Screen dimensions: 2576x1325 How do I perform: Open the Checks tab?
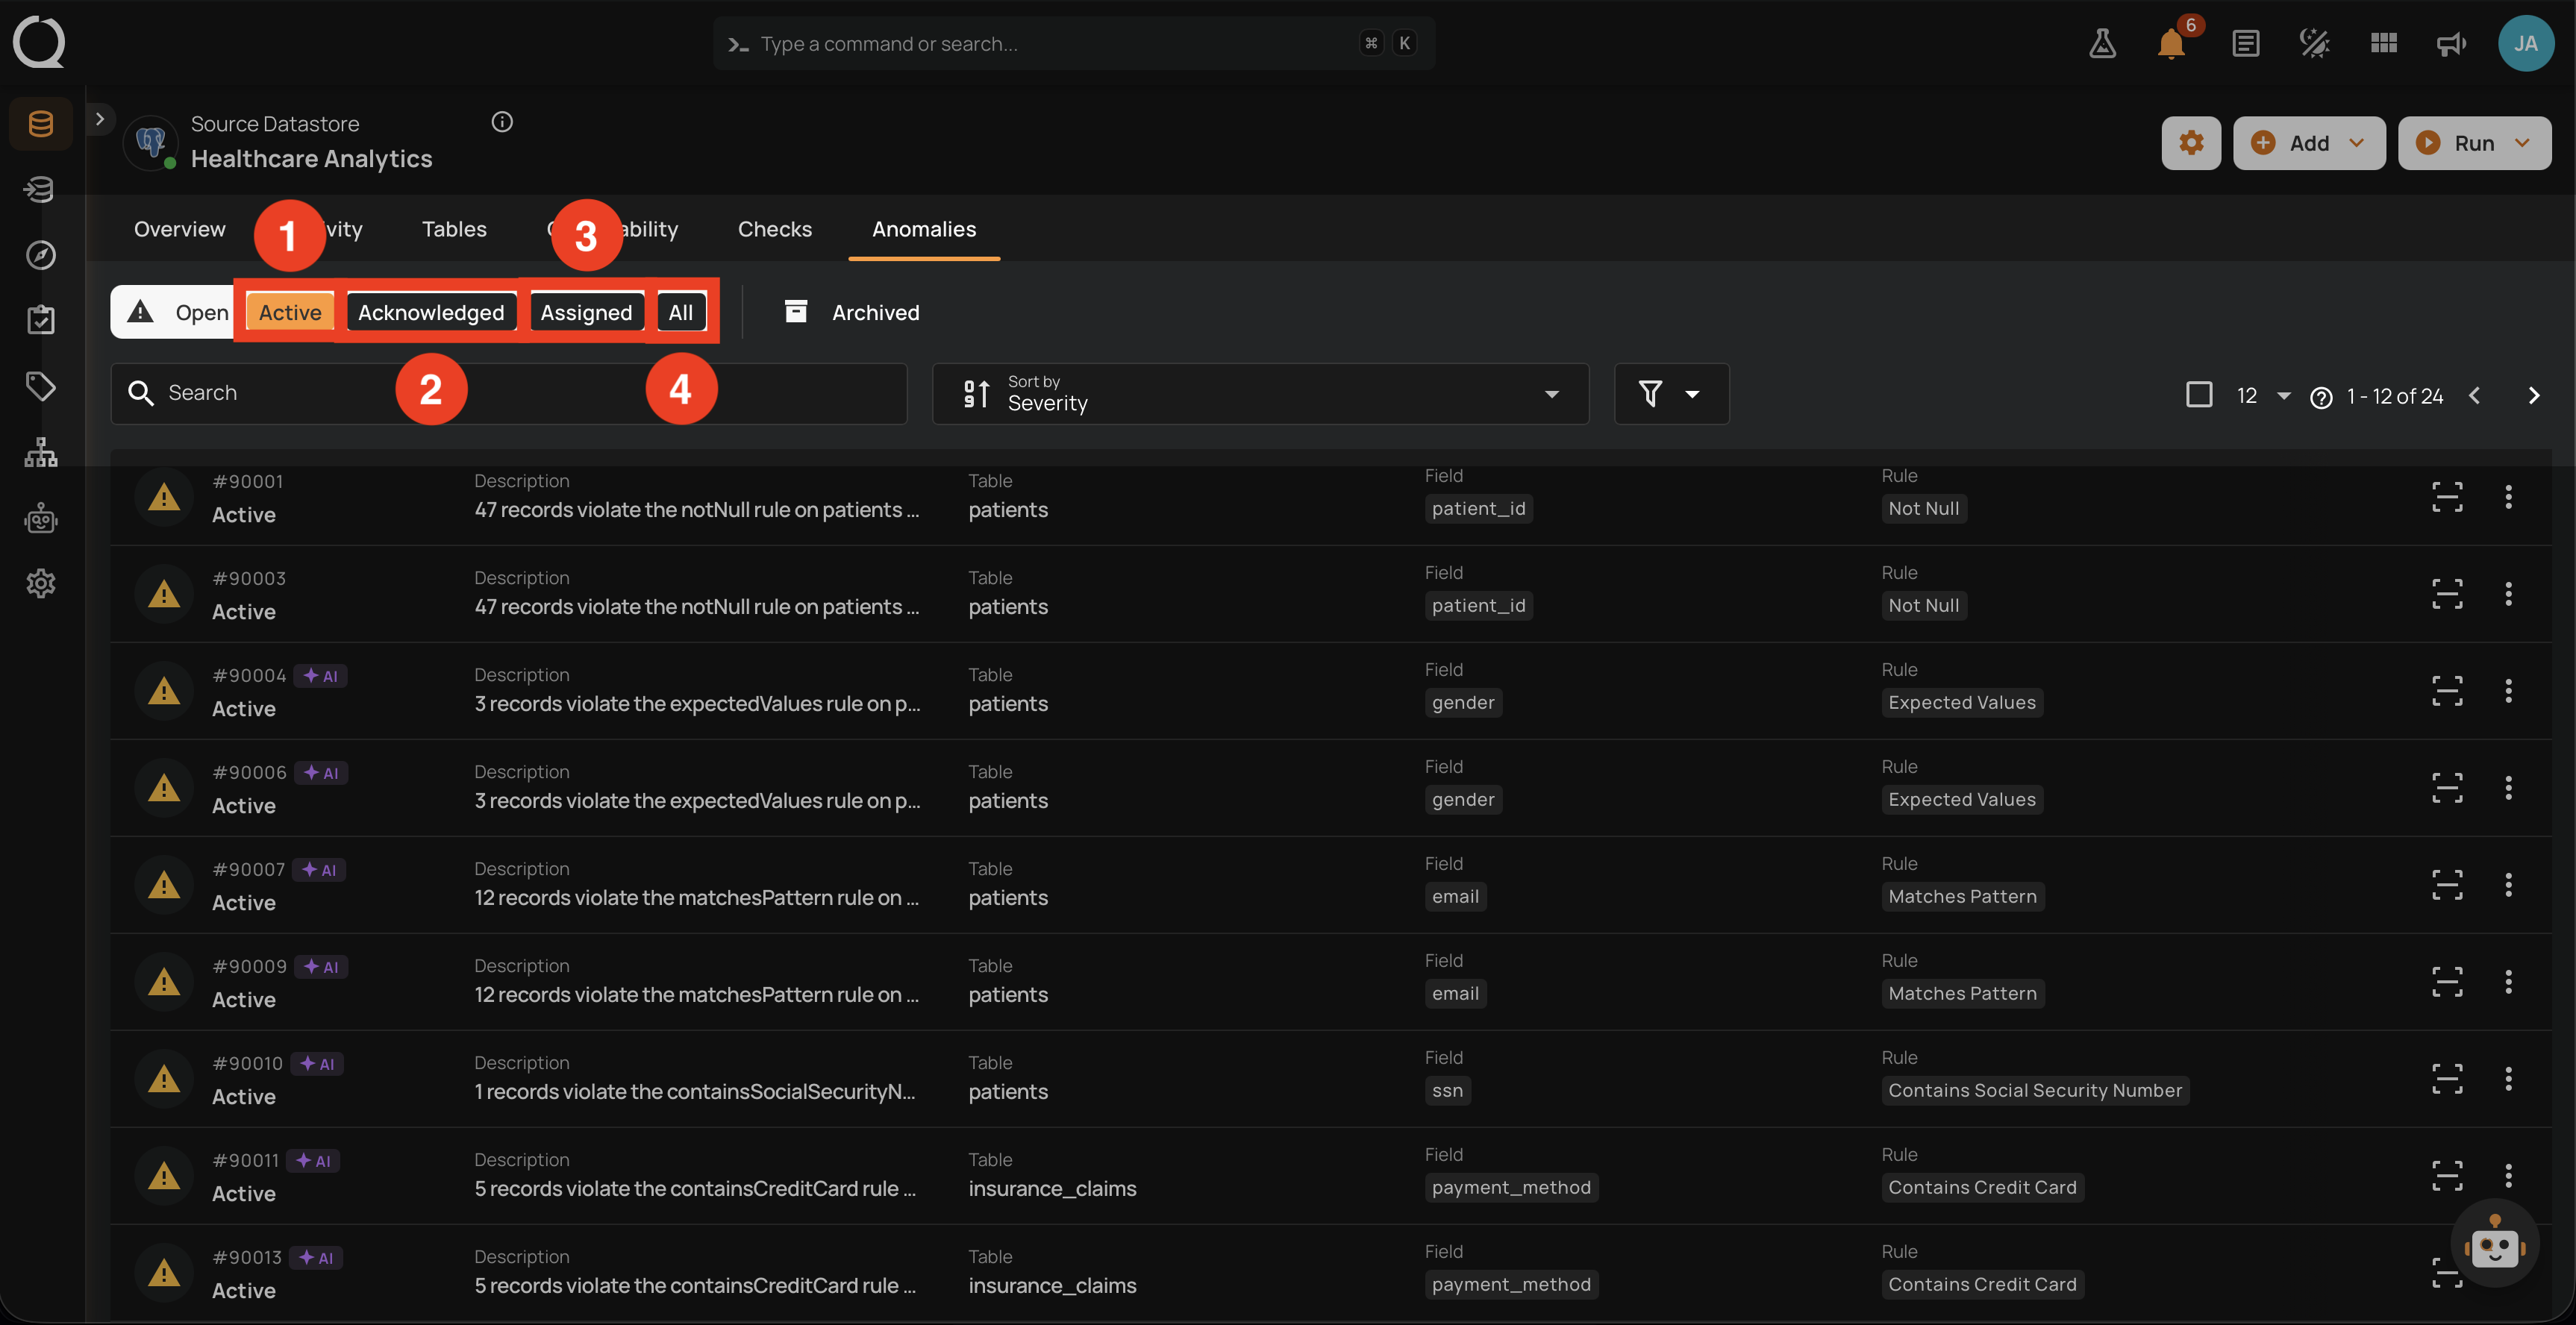click(775, 229)
